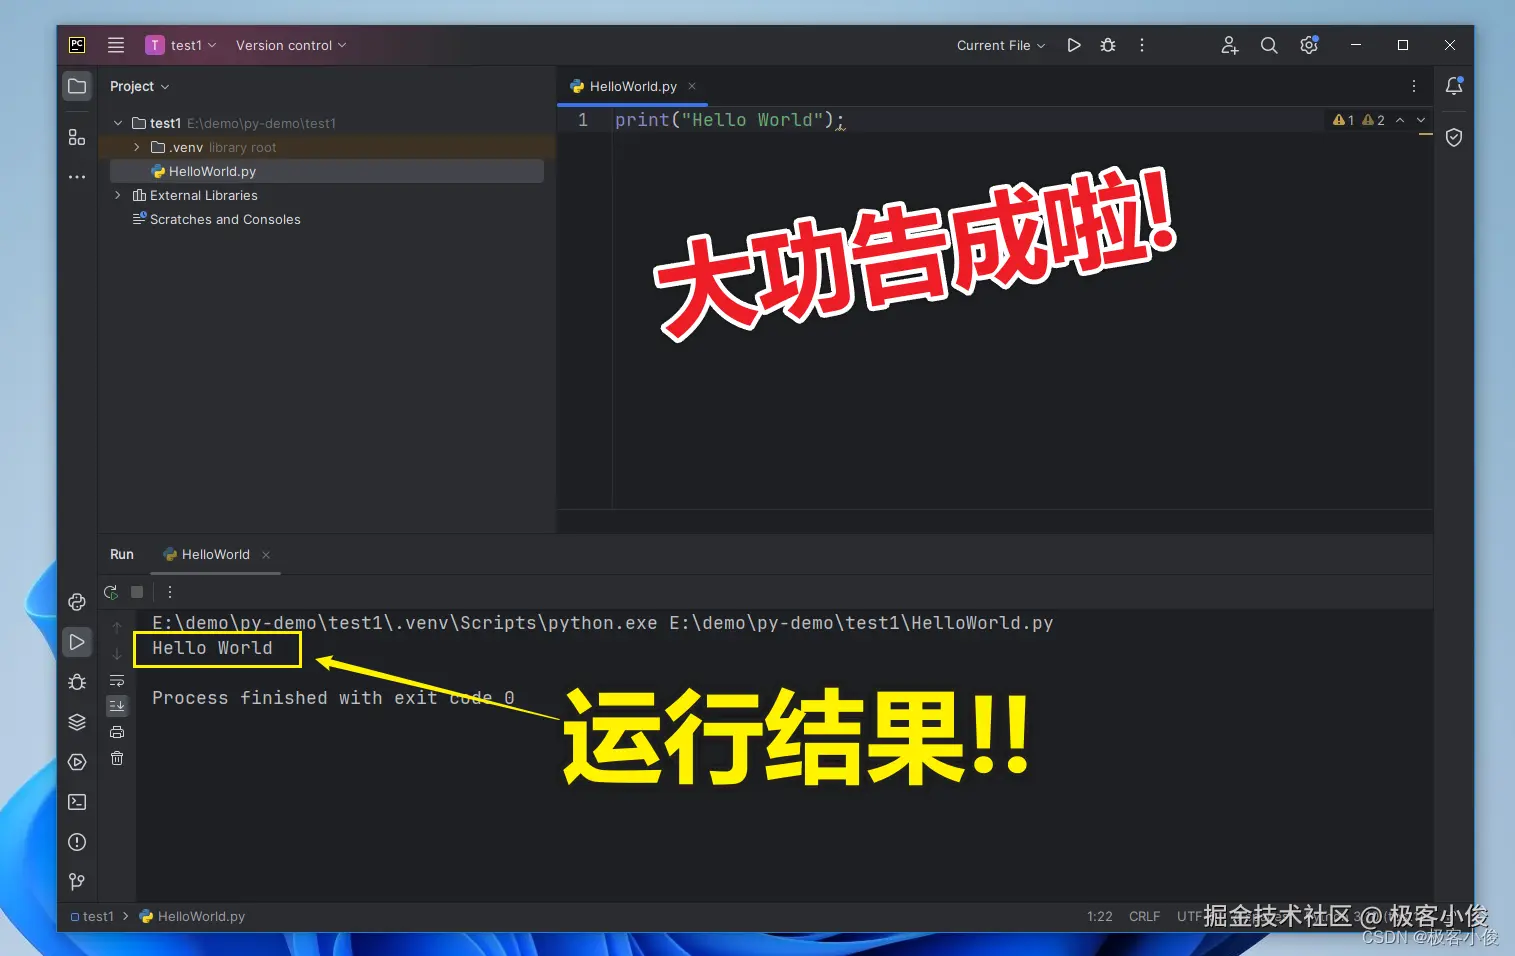Click test1 breadcrumb in status bar
This screenshot has height=956, width=1515.
click(x=92, y=916)
